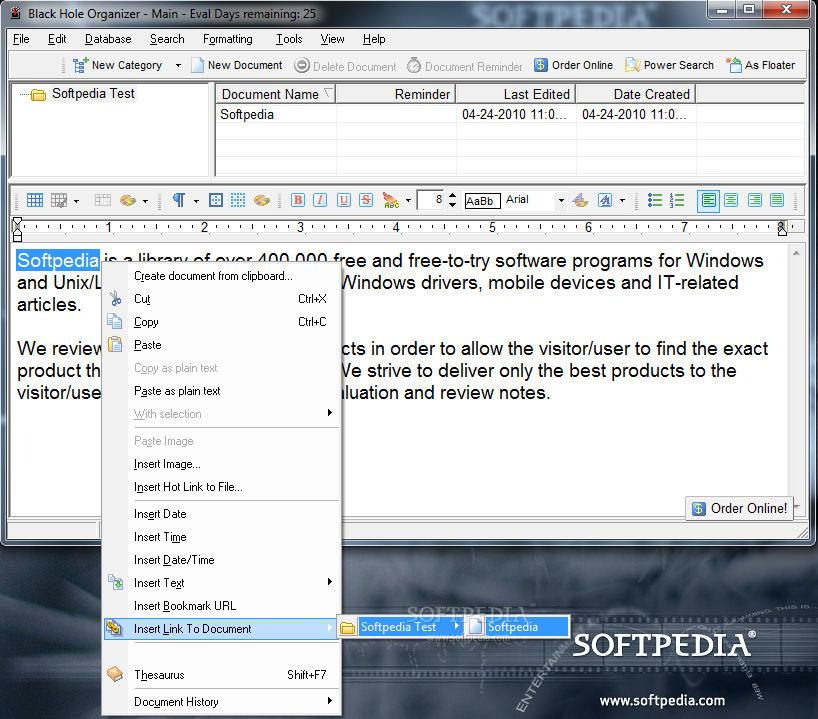Viewport: 818px width, 719px height.
Task: Click the clipboard icon next to Paste
Action: click(115, 344)
